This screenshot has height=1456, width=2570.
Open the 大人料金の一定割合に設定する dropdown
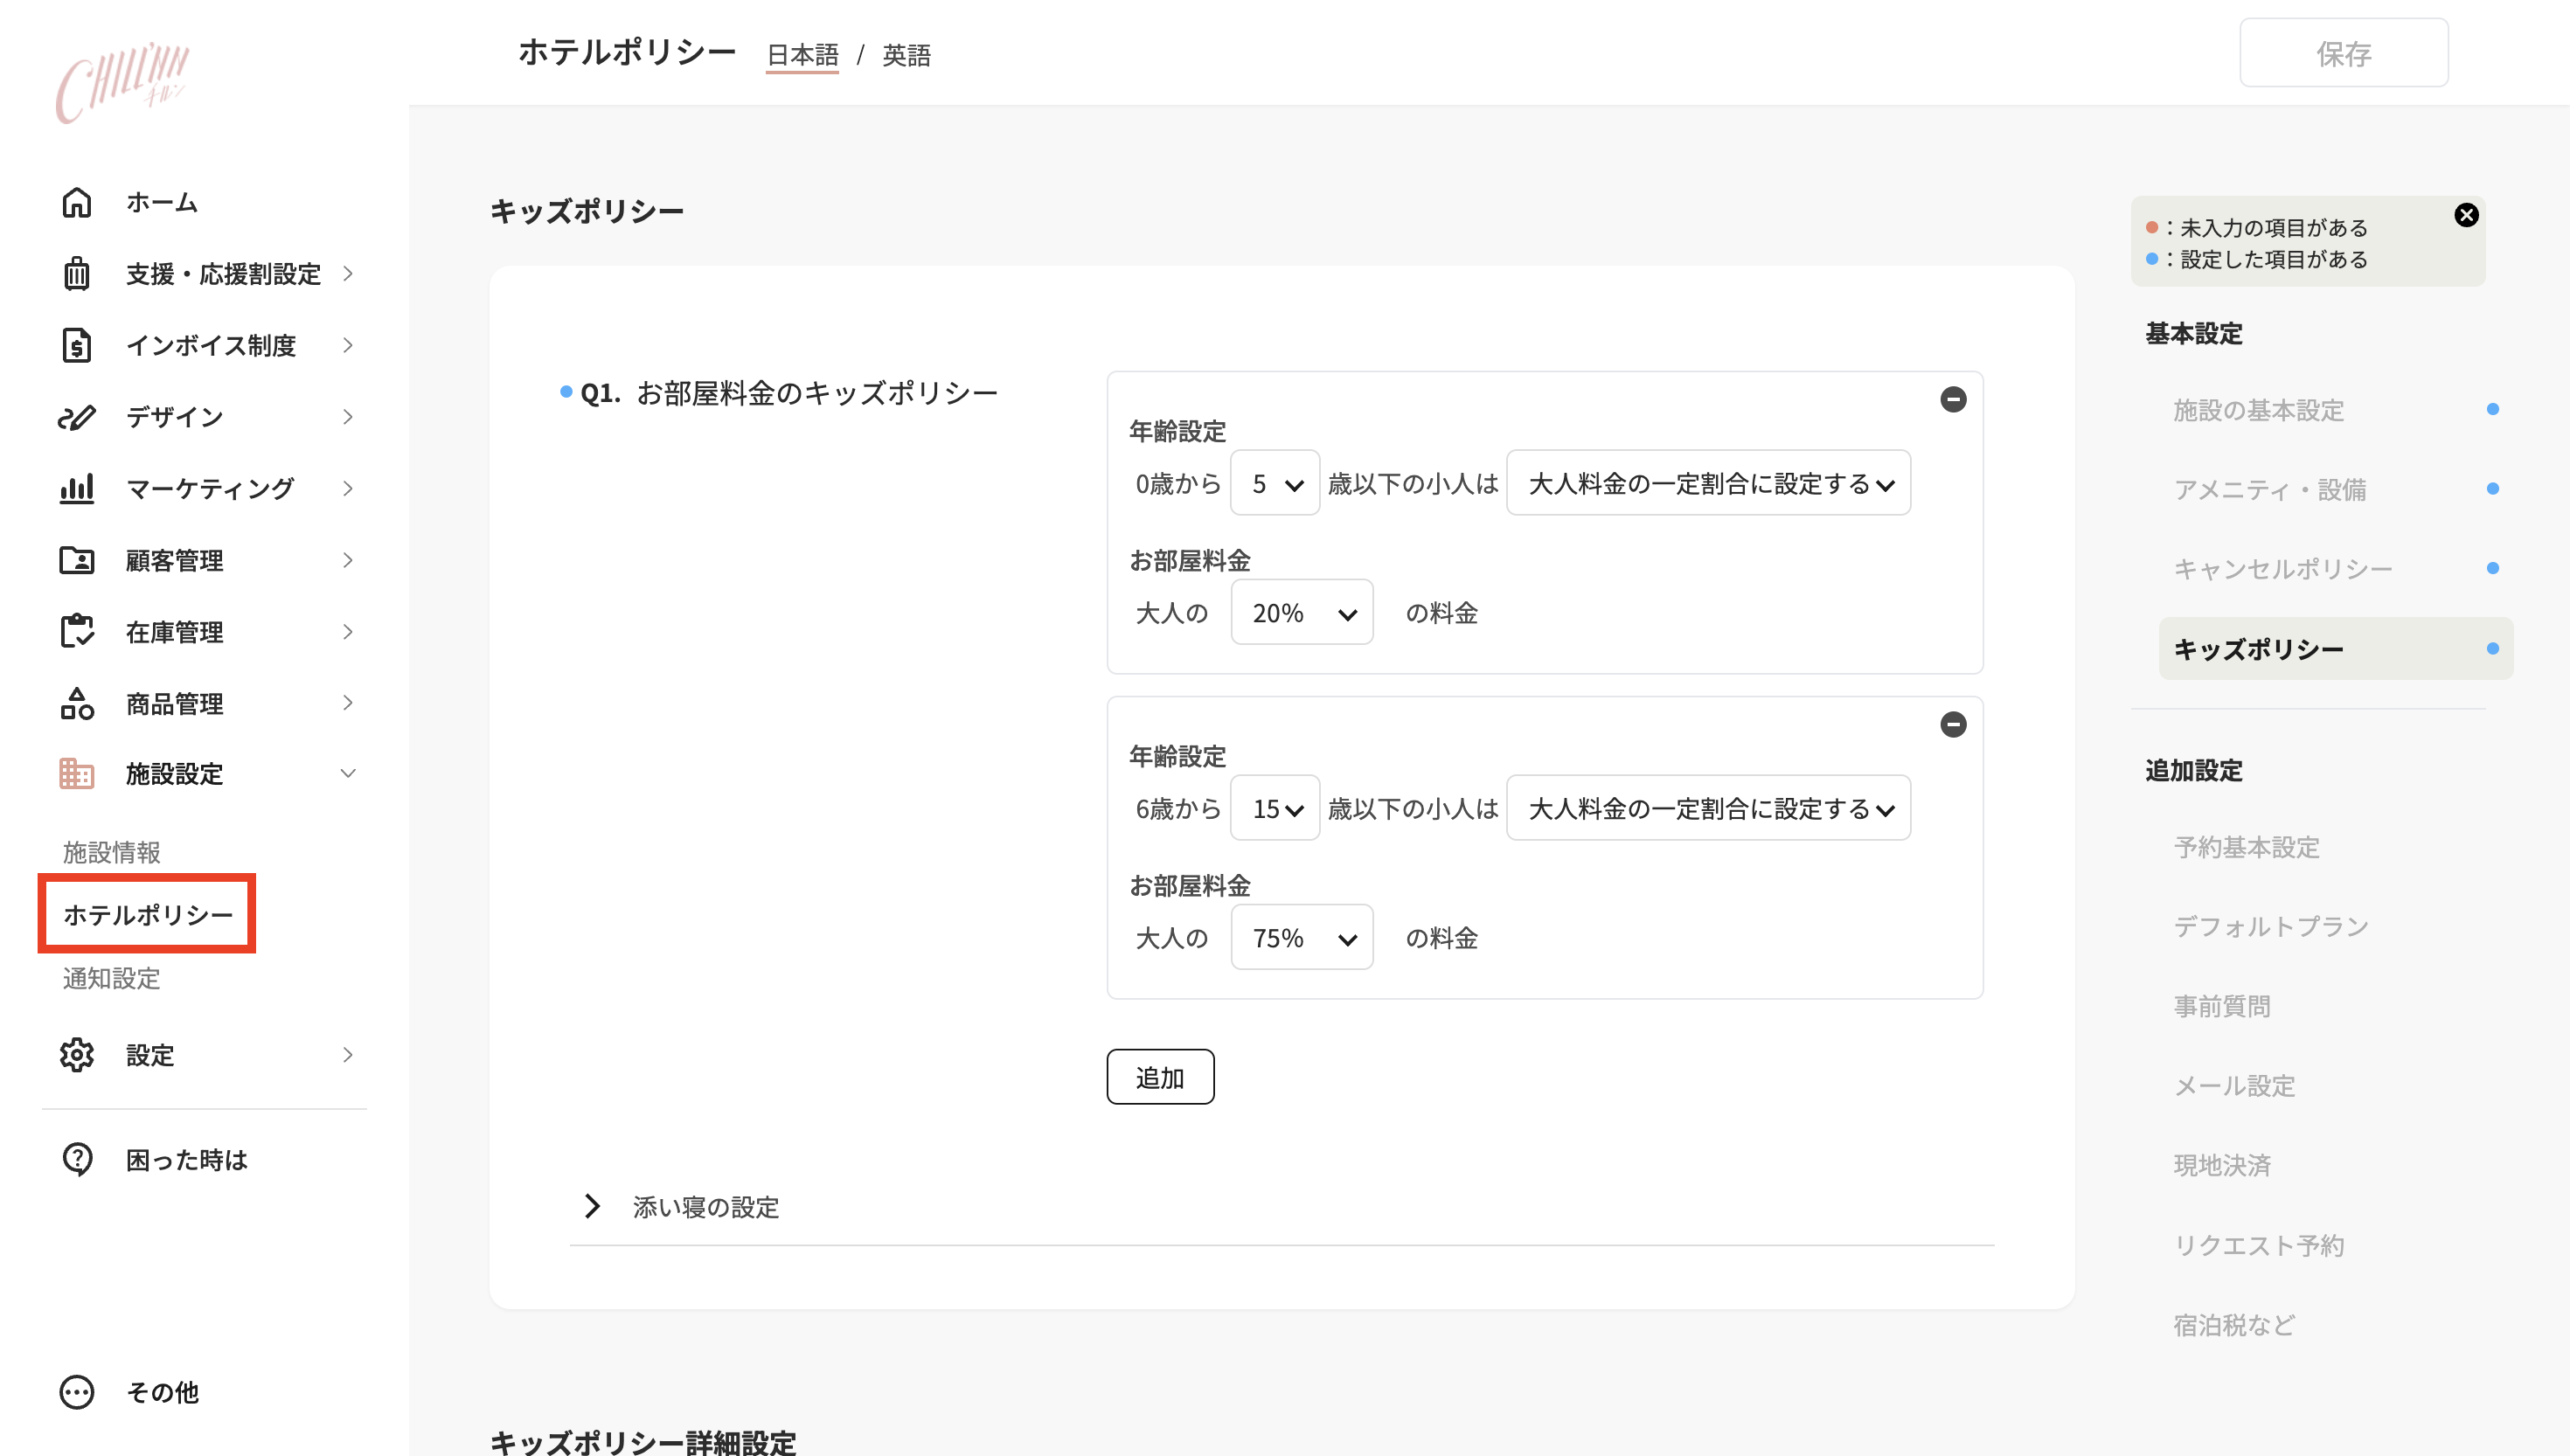[x=1708, y=483]
